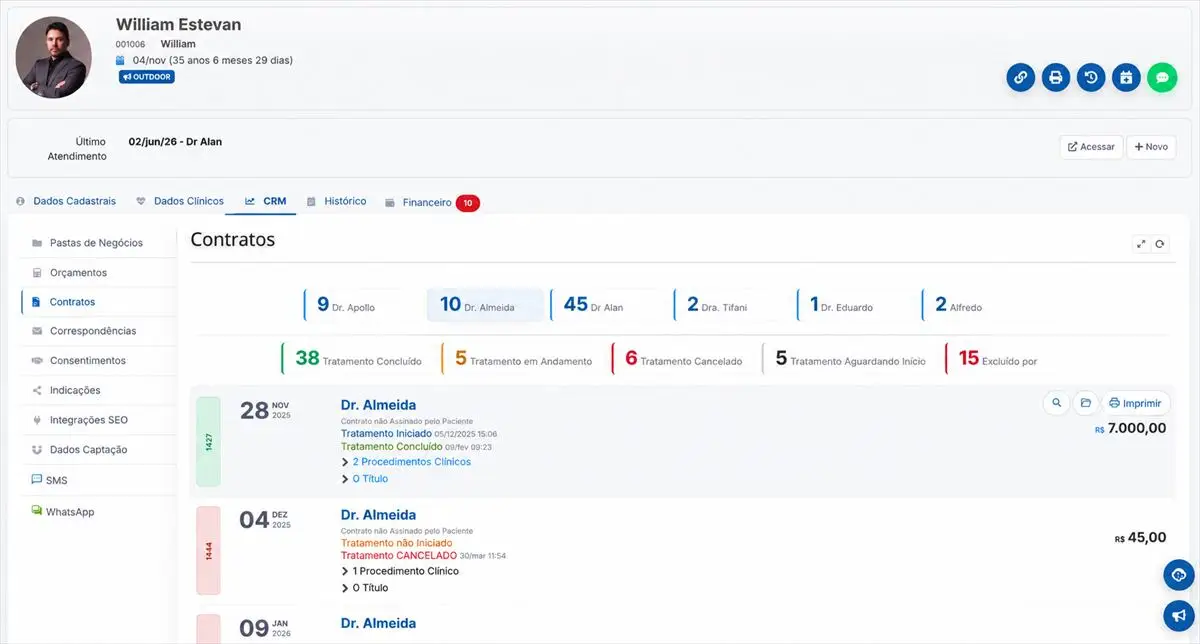The image size is (1200, 644).
Task: Click the patient code 001006
Action: [x=130, y=44]
